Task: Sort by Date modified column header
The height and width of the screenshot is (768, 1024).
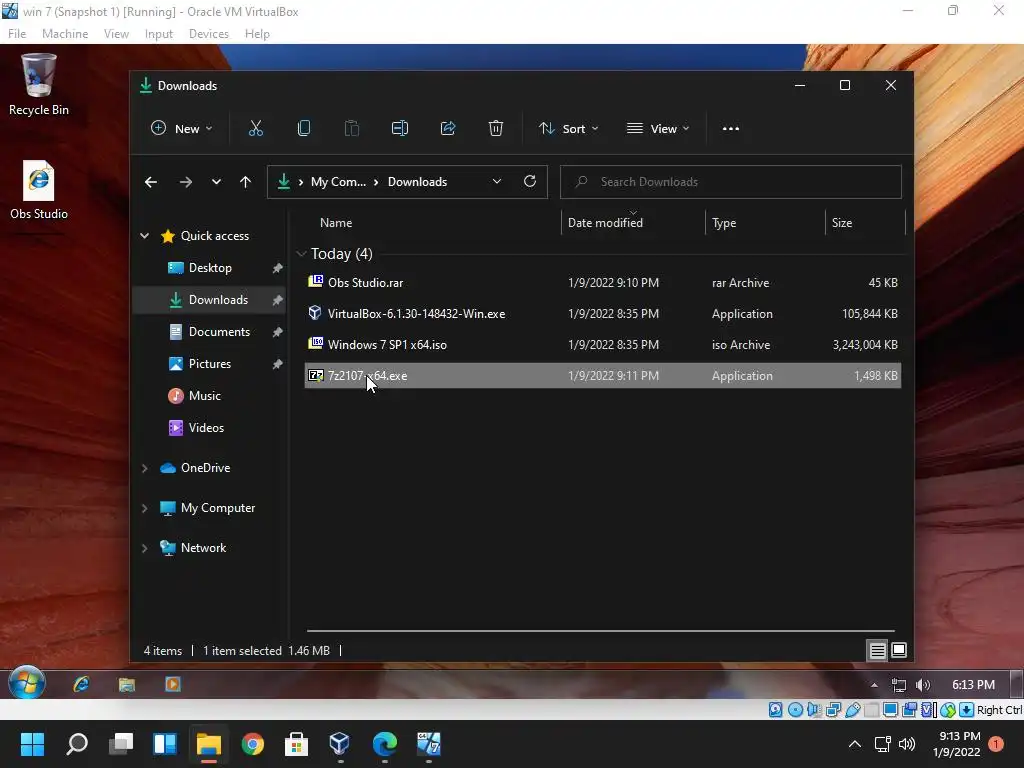Action: [x=605, y=223]
